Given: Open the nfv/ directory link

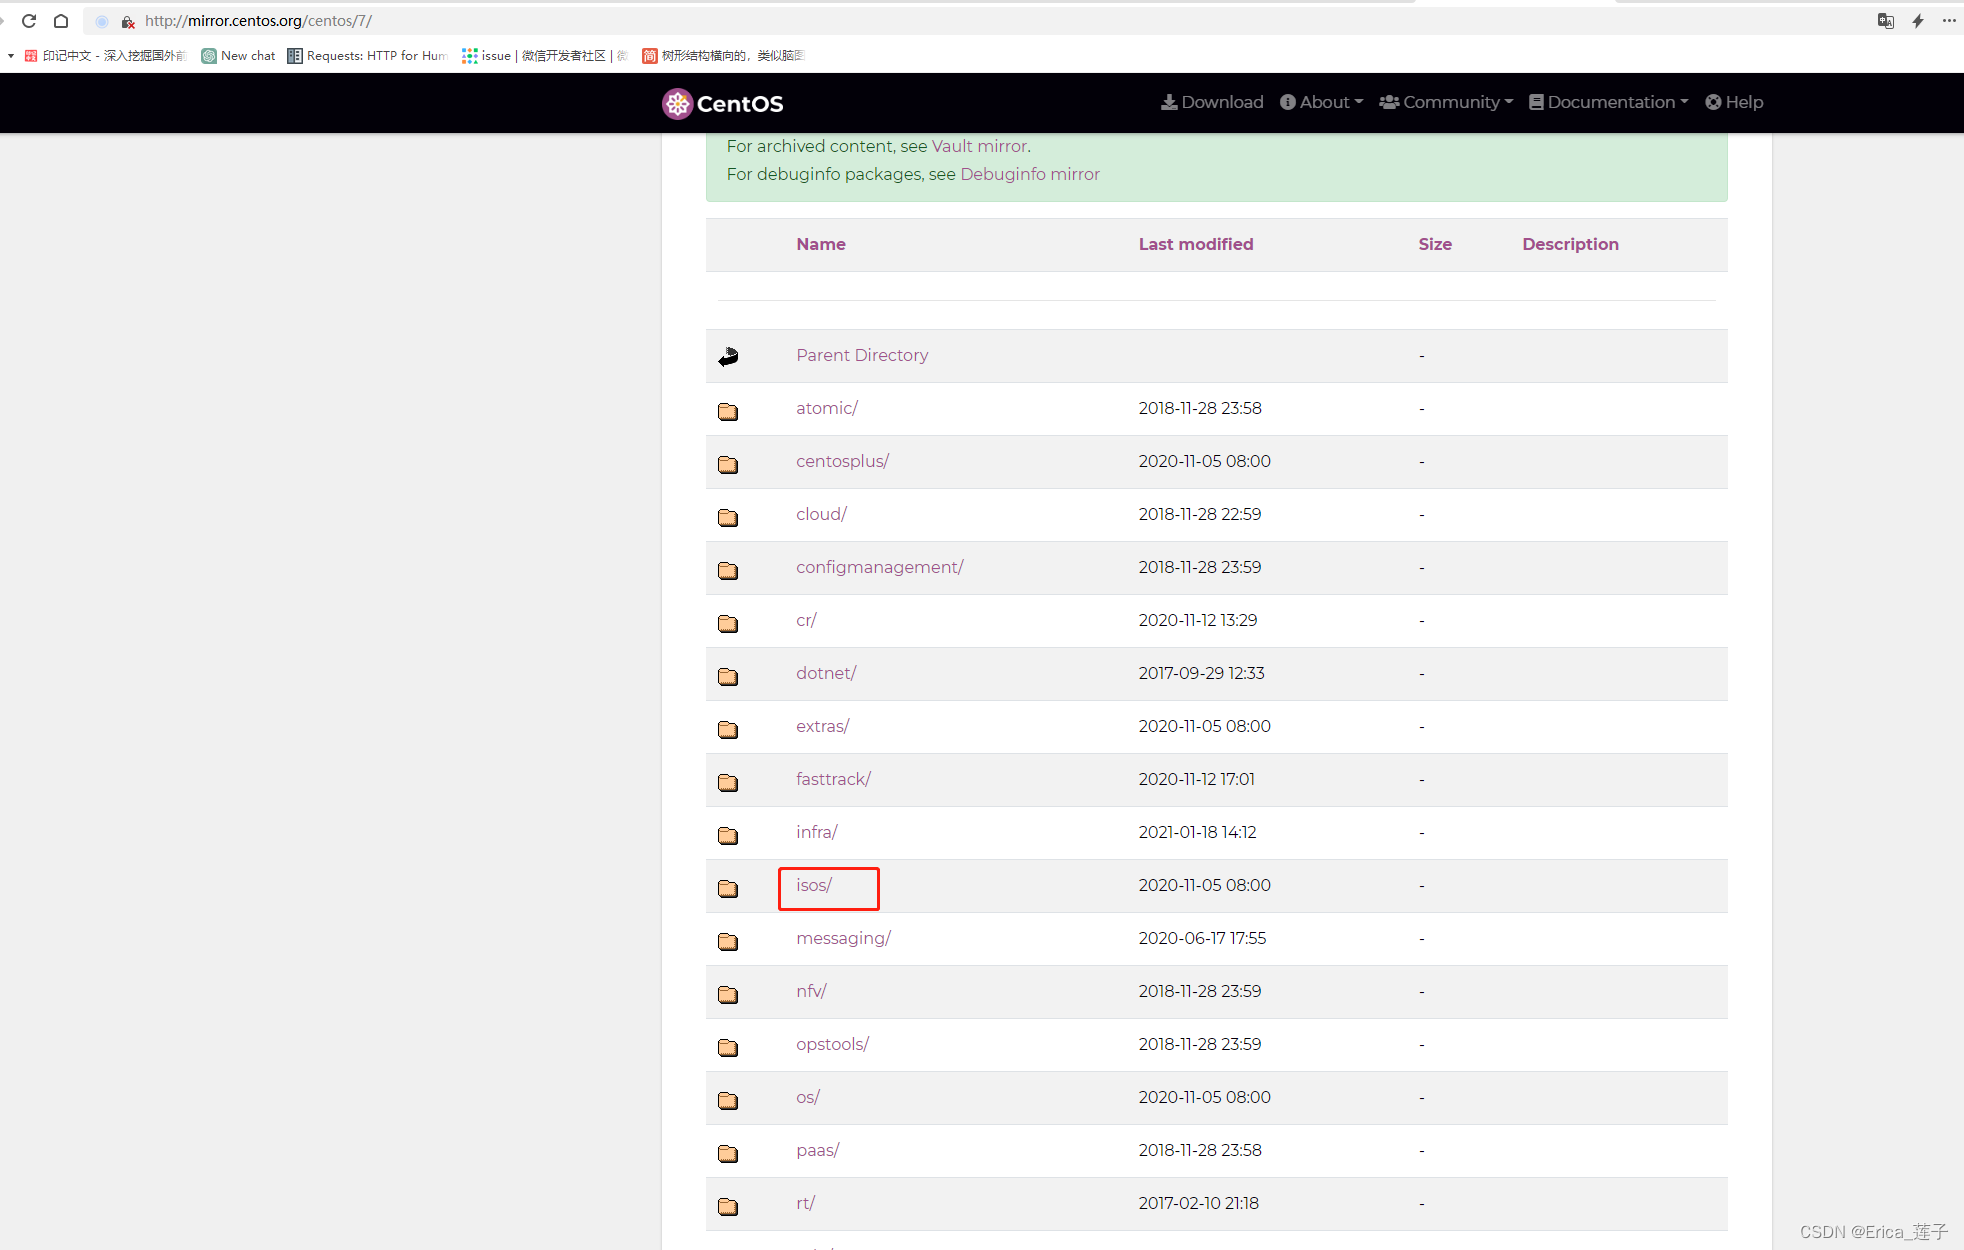Looking at the screenshot, I should point(812,991).
